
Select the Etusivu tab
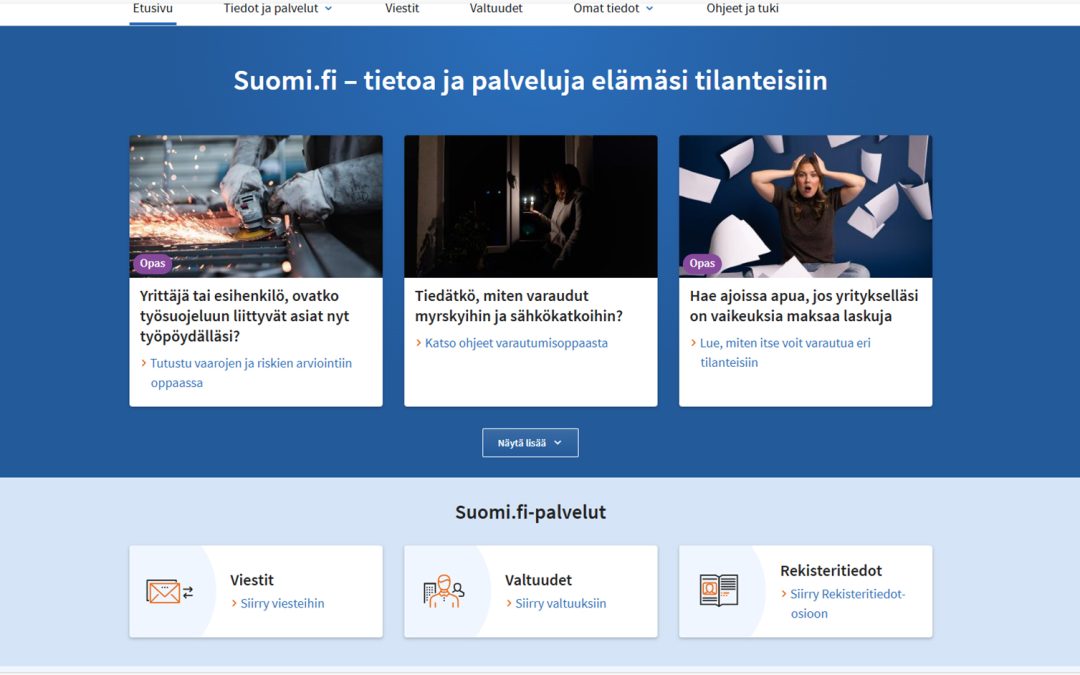(152, 8)
